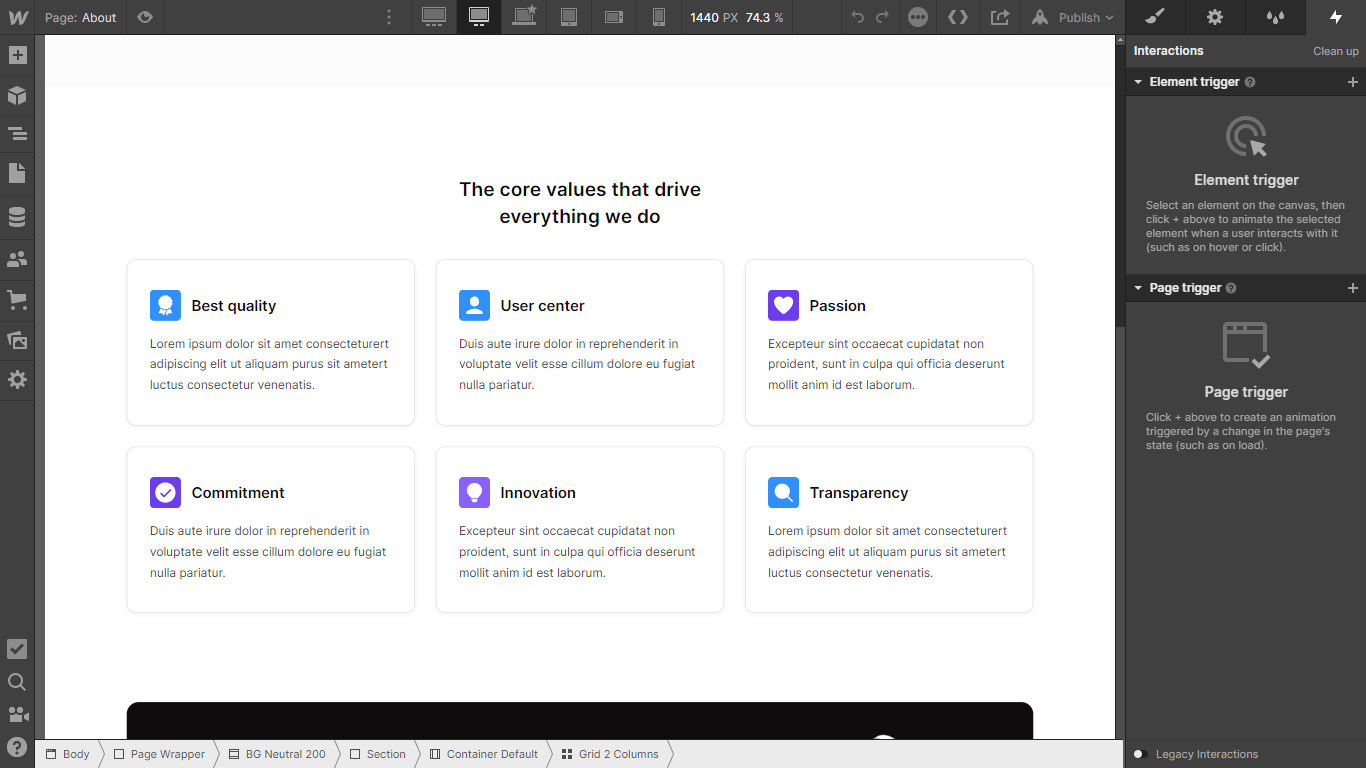Switch to the Interactions lightning bolt tab

pos(1336,17)
